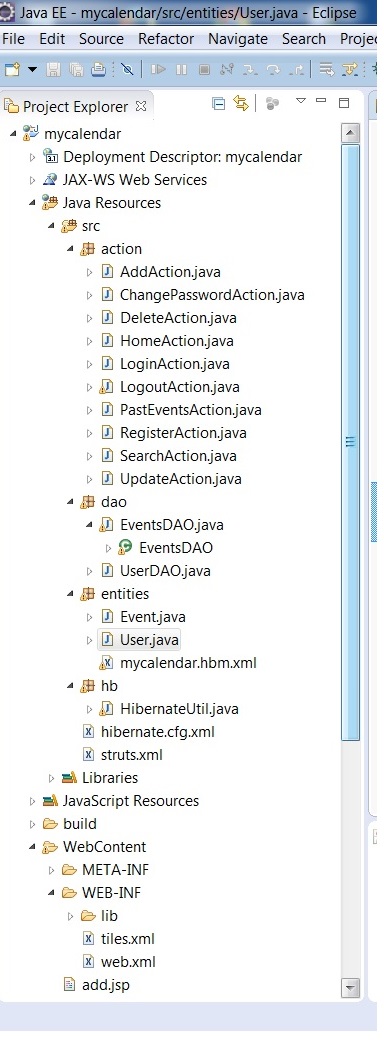
Task: Click the Resume debug toolbar icon
Action: [x=158, y=68]
